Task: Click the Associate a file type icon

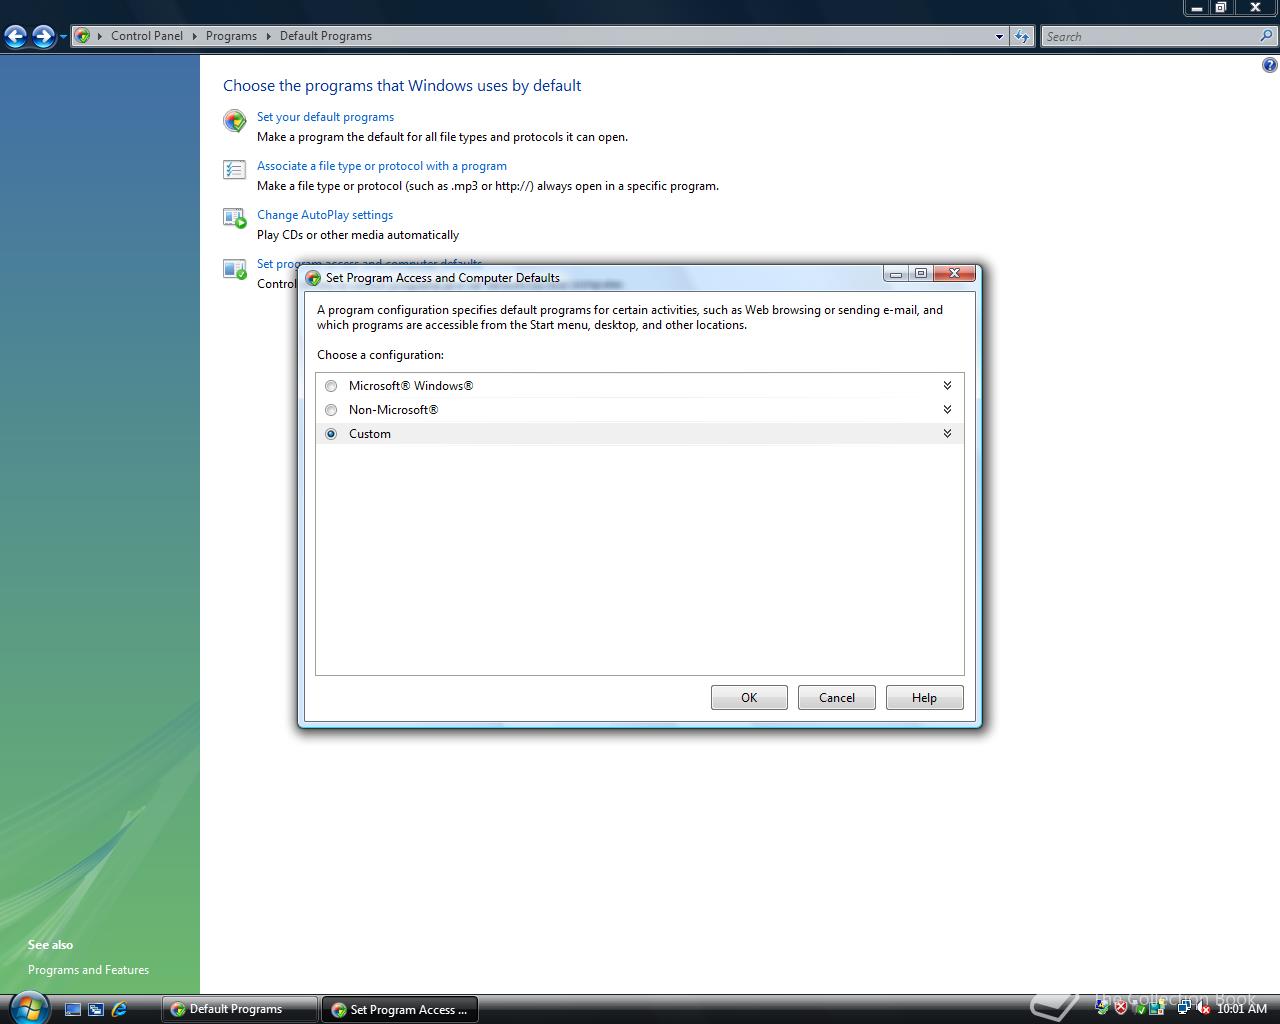Action: (x=234, y=170)
